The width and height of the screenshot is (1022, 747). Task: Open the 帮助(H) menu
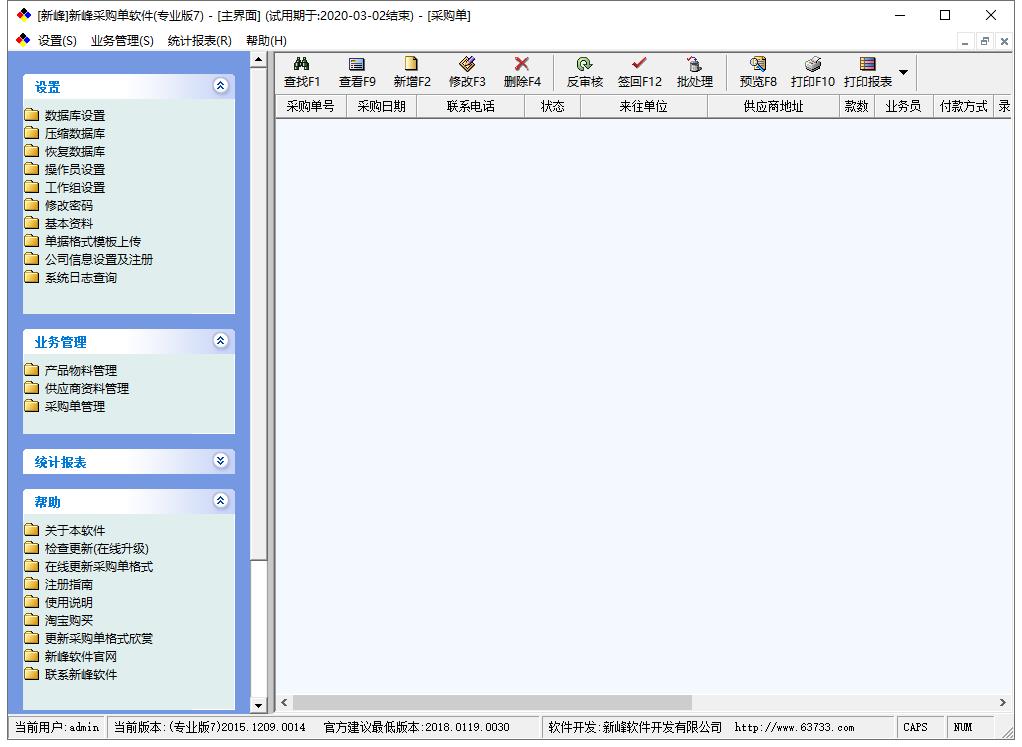[x=266, y=40]
